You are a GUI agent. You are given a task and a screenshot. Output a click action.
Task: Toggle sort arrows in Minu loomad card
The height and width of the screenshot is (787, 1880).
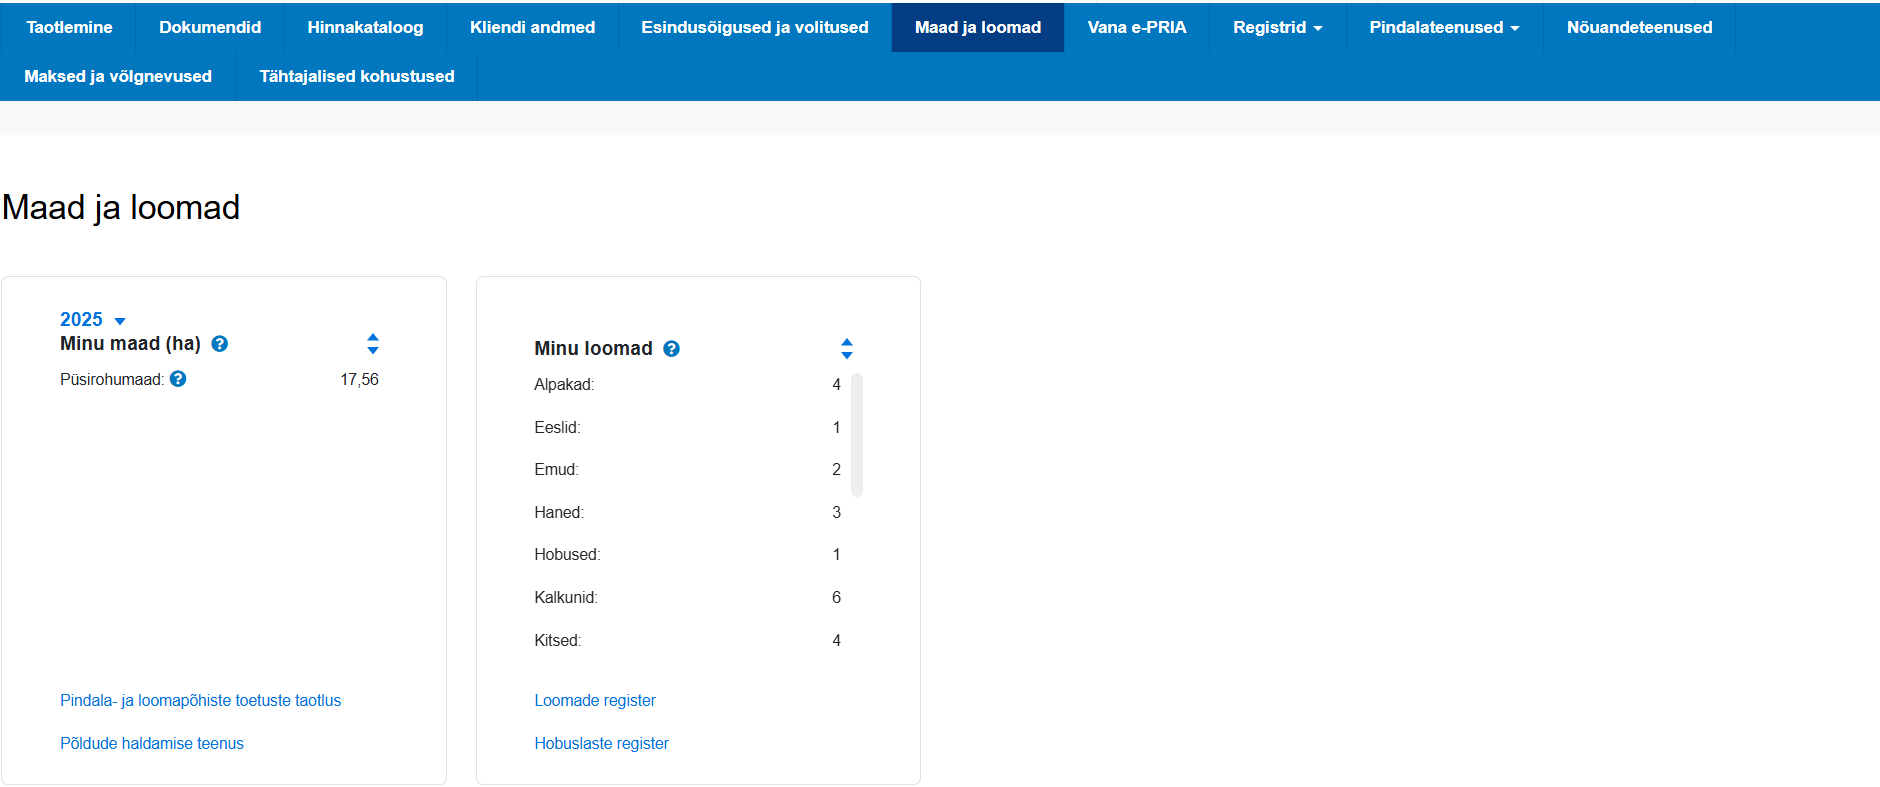click(x=847, y=349)
